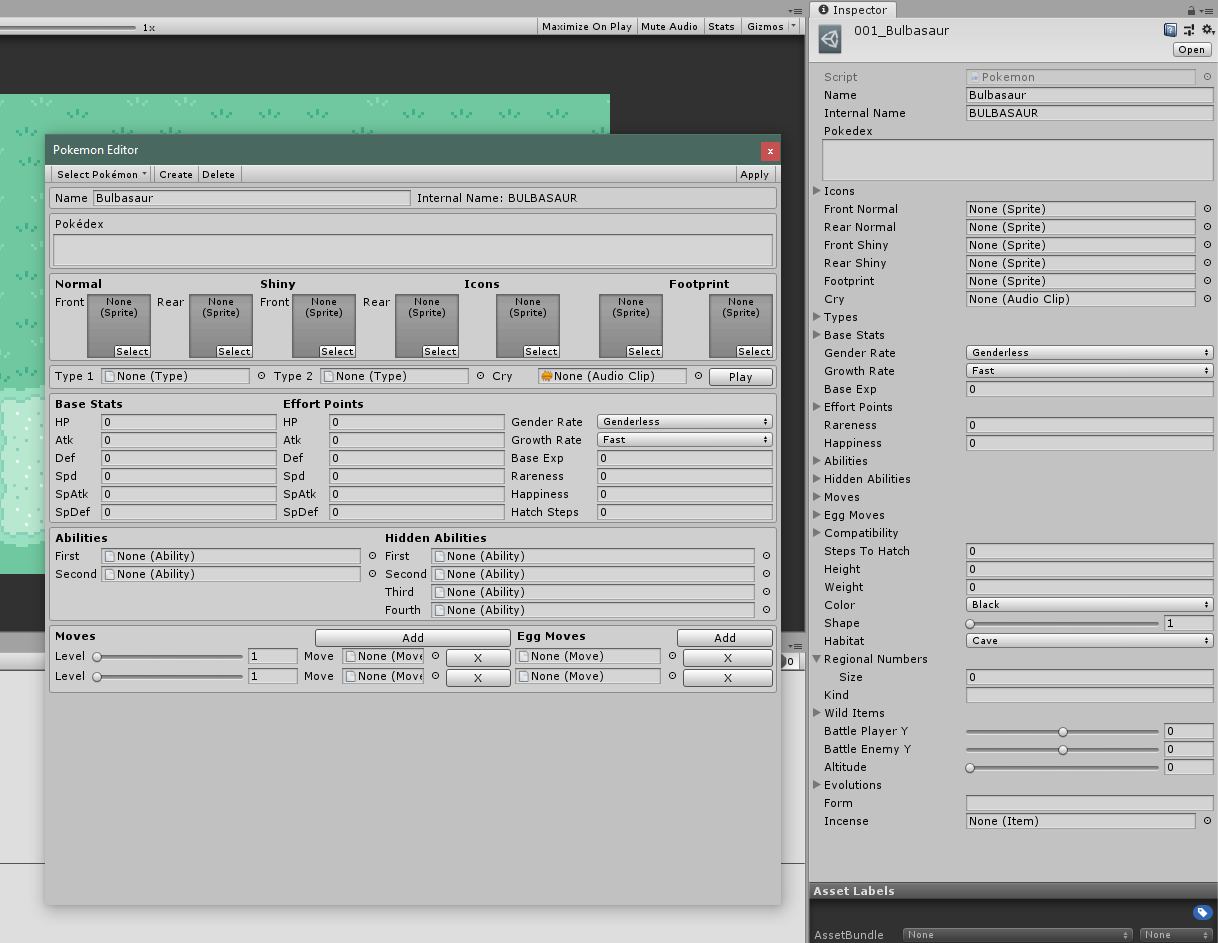Viewport: 1218px width, 943px height.
Task: Toggle Maximize On Play
Action: [x=586, y=27]
